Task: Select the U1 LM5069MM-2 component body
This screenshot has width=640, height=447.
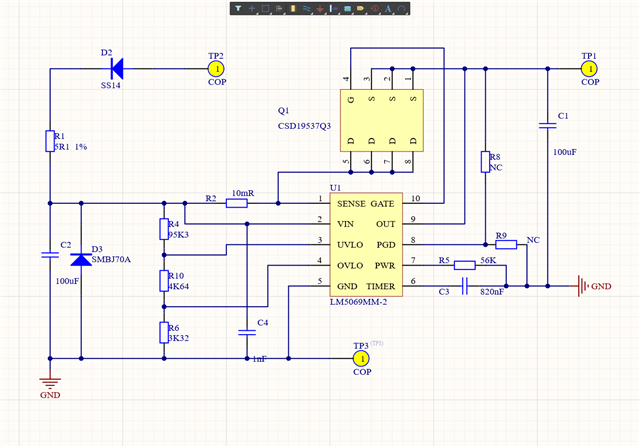Action: click(366, 245)
